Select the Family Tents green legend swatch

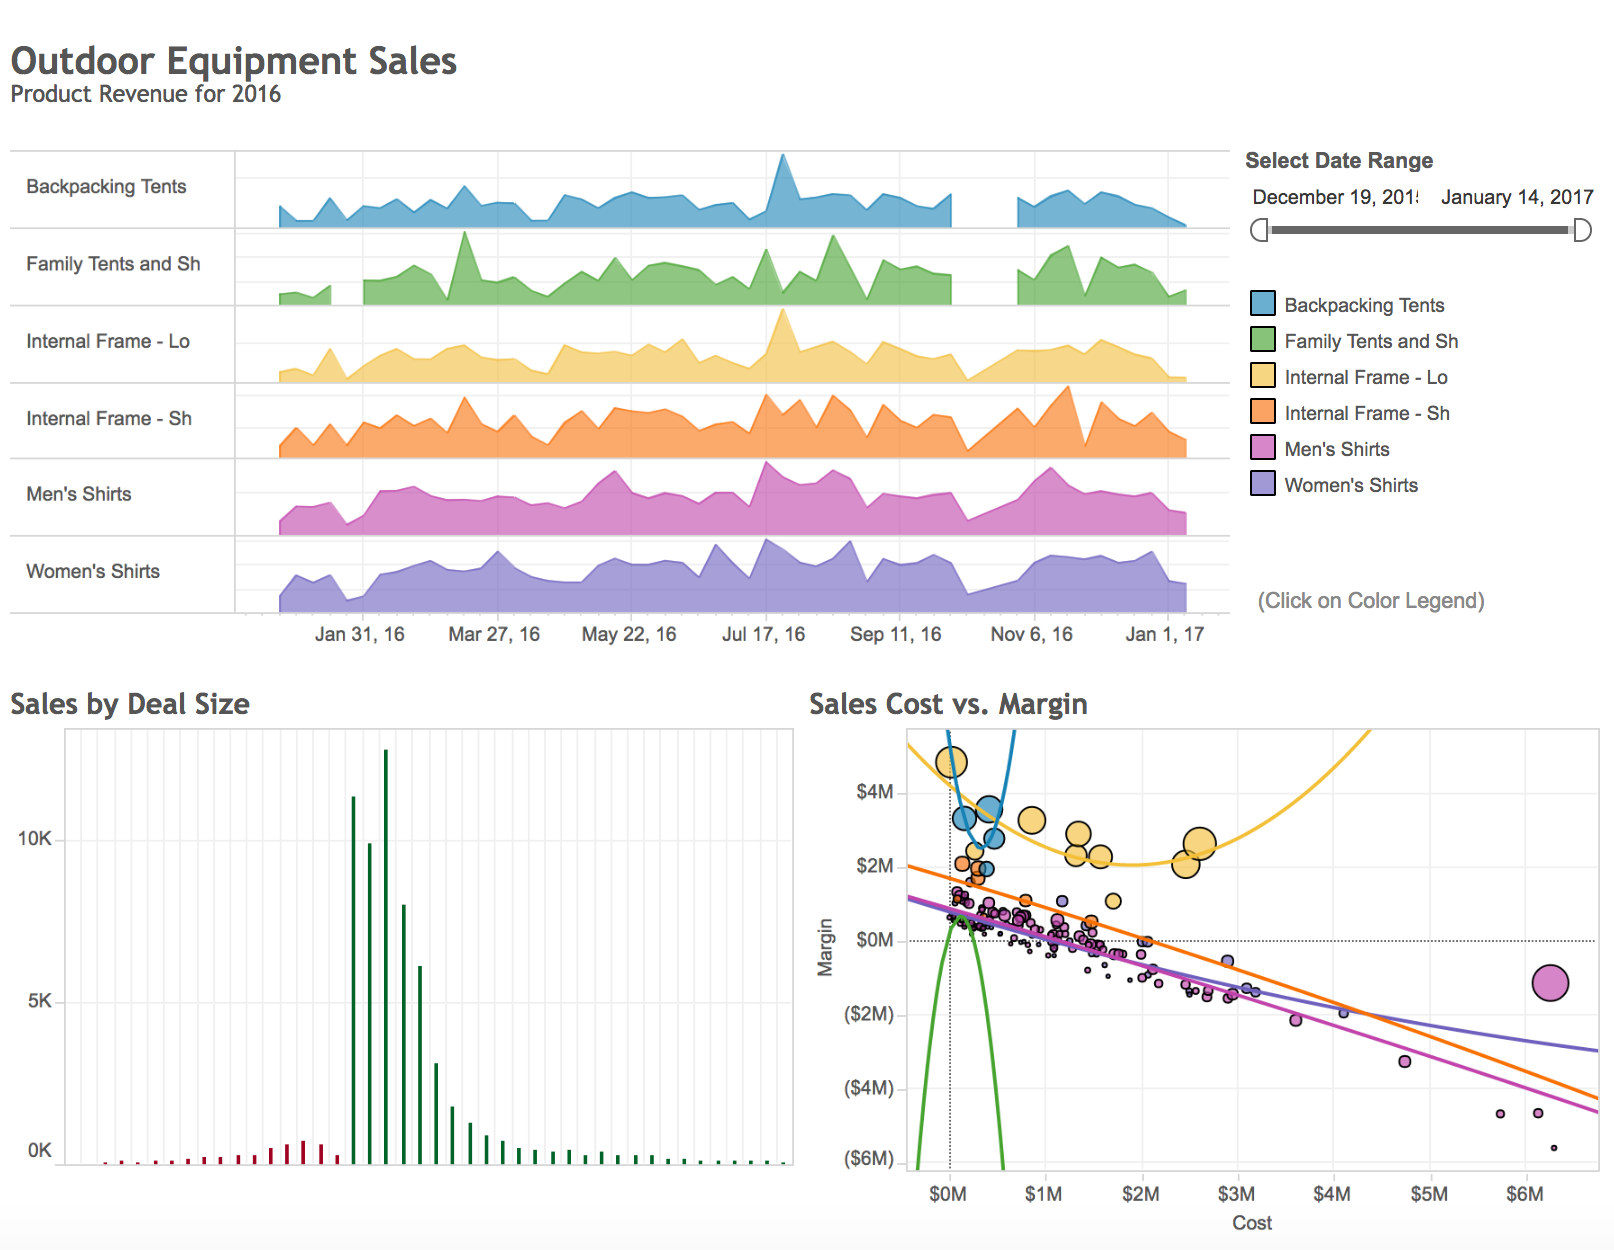pos(1263,340)
